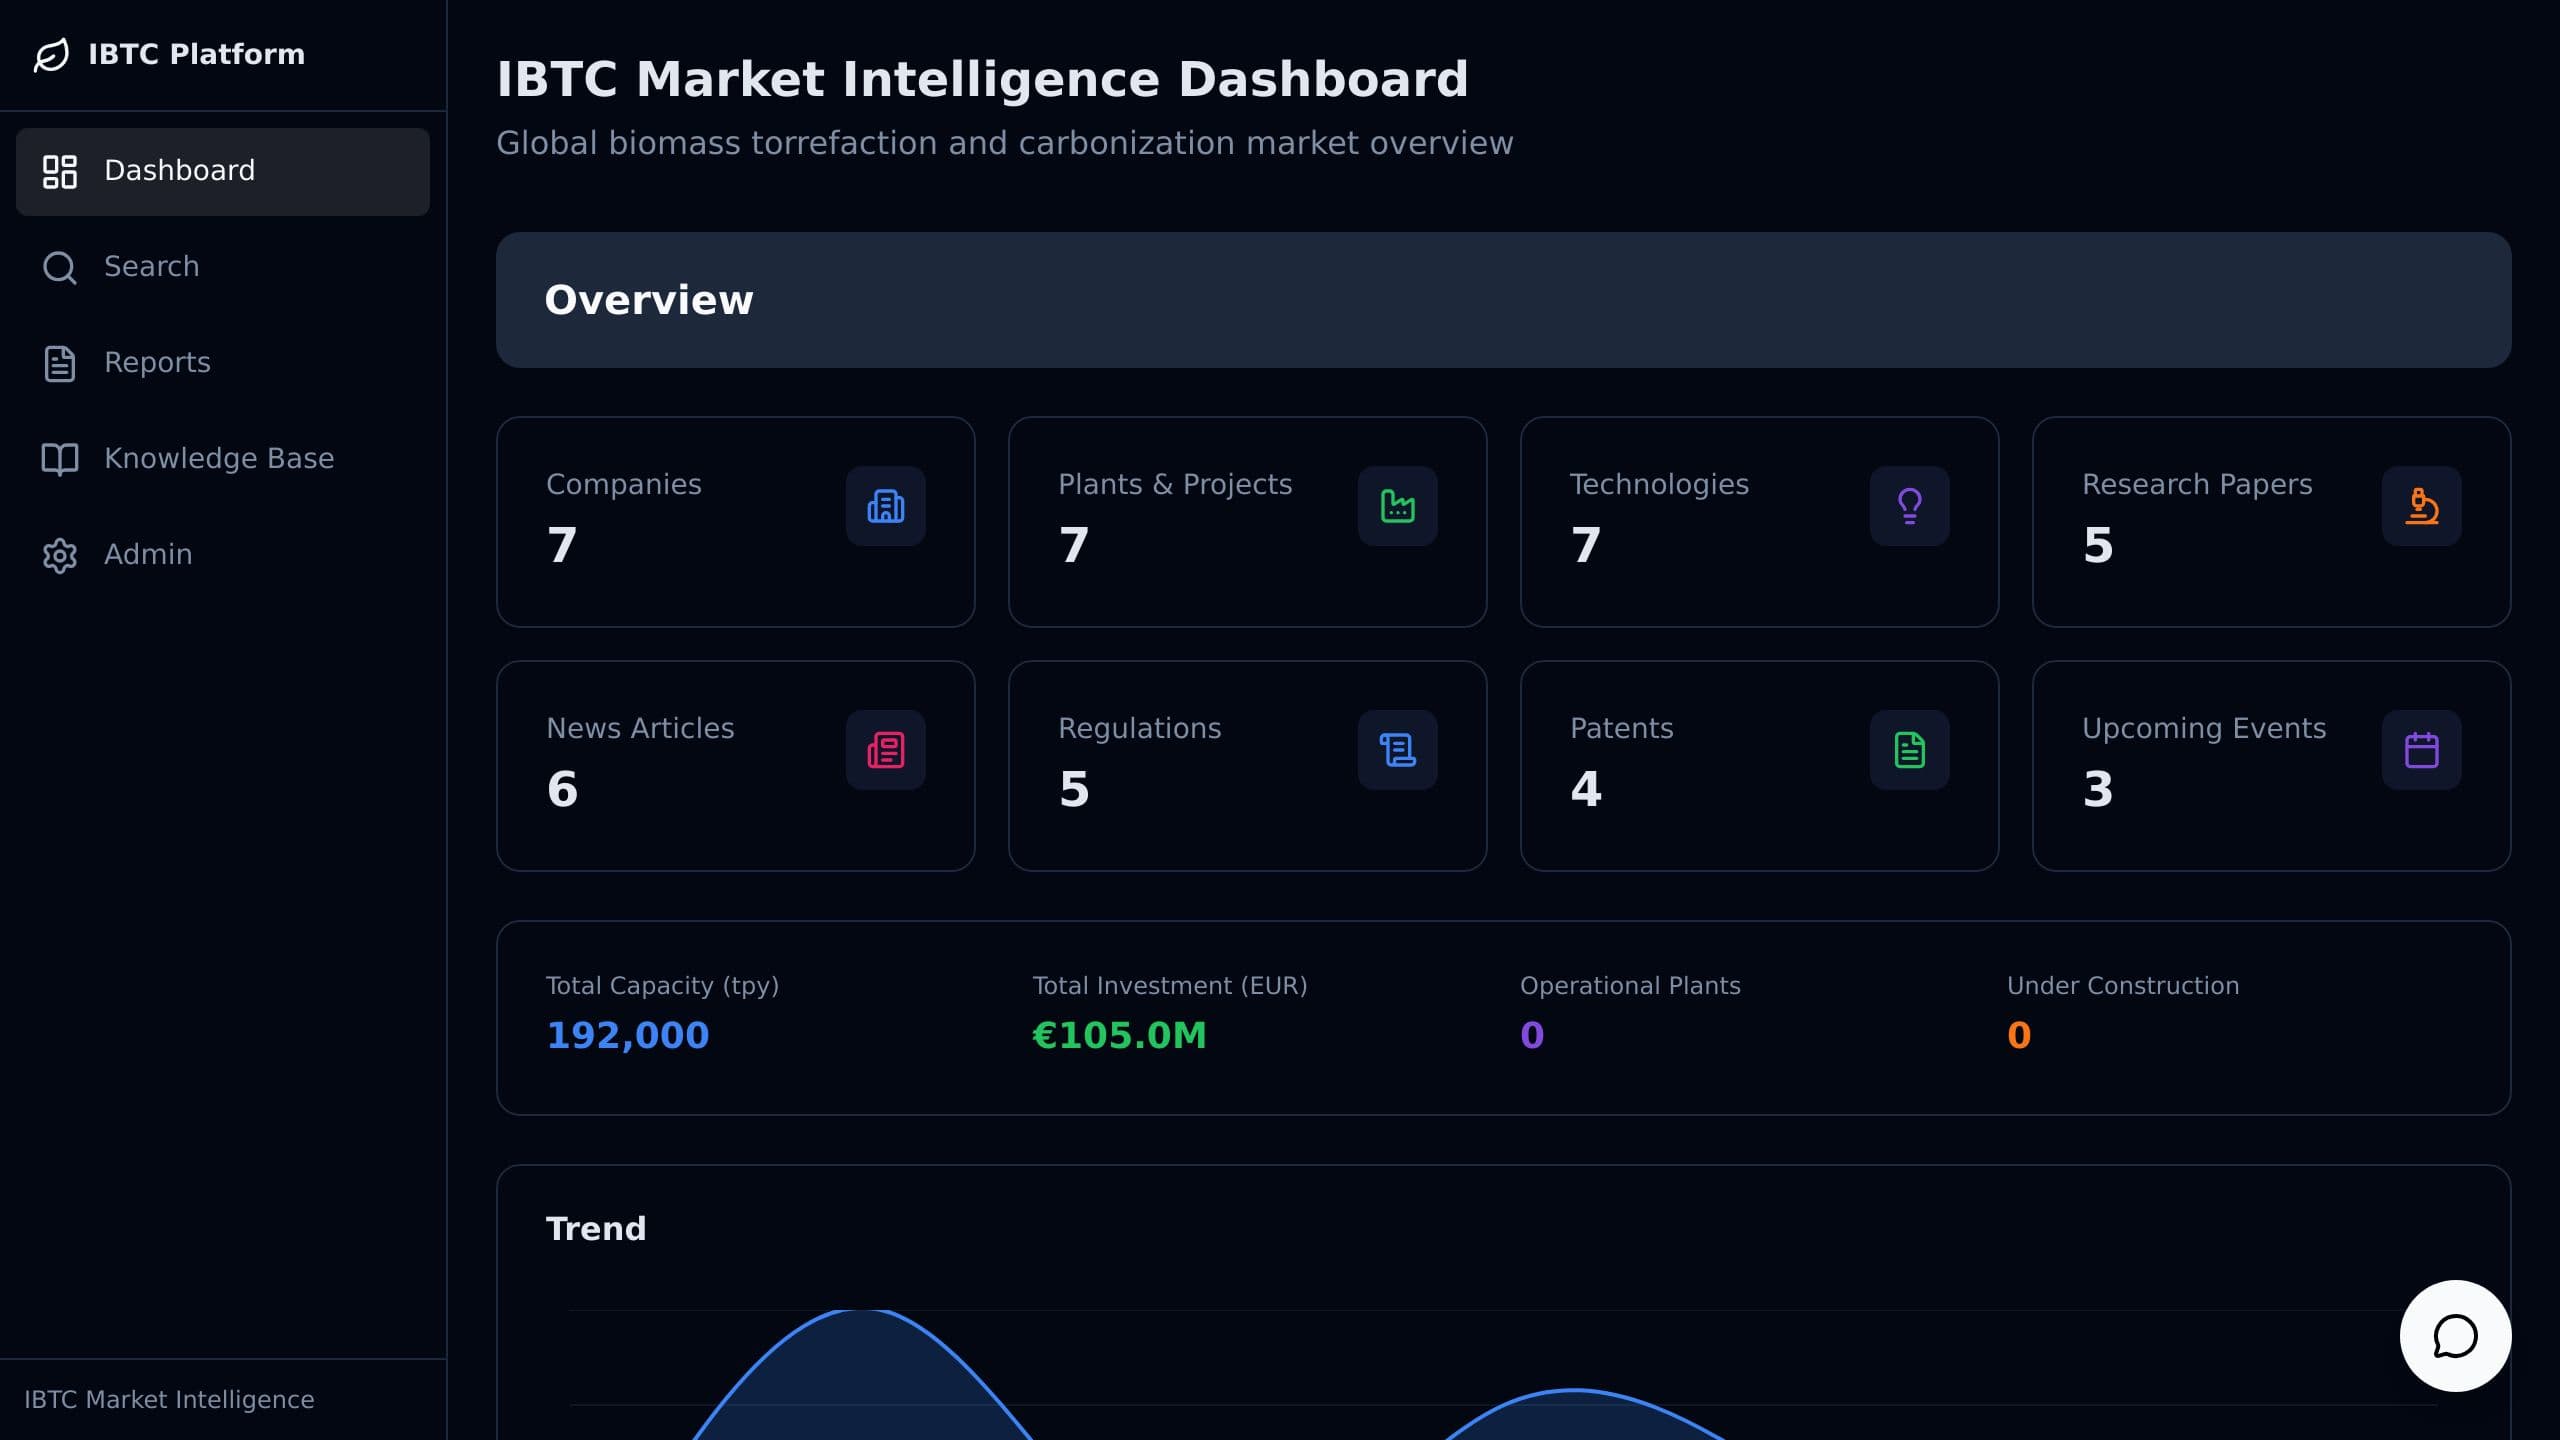Click the Dashboard grid icon in sidebar
This screenshot has height=1440, width=2560.
[x=60, y=171]
